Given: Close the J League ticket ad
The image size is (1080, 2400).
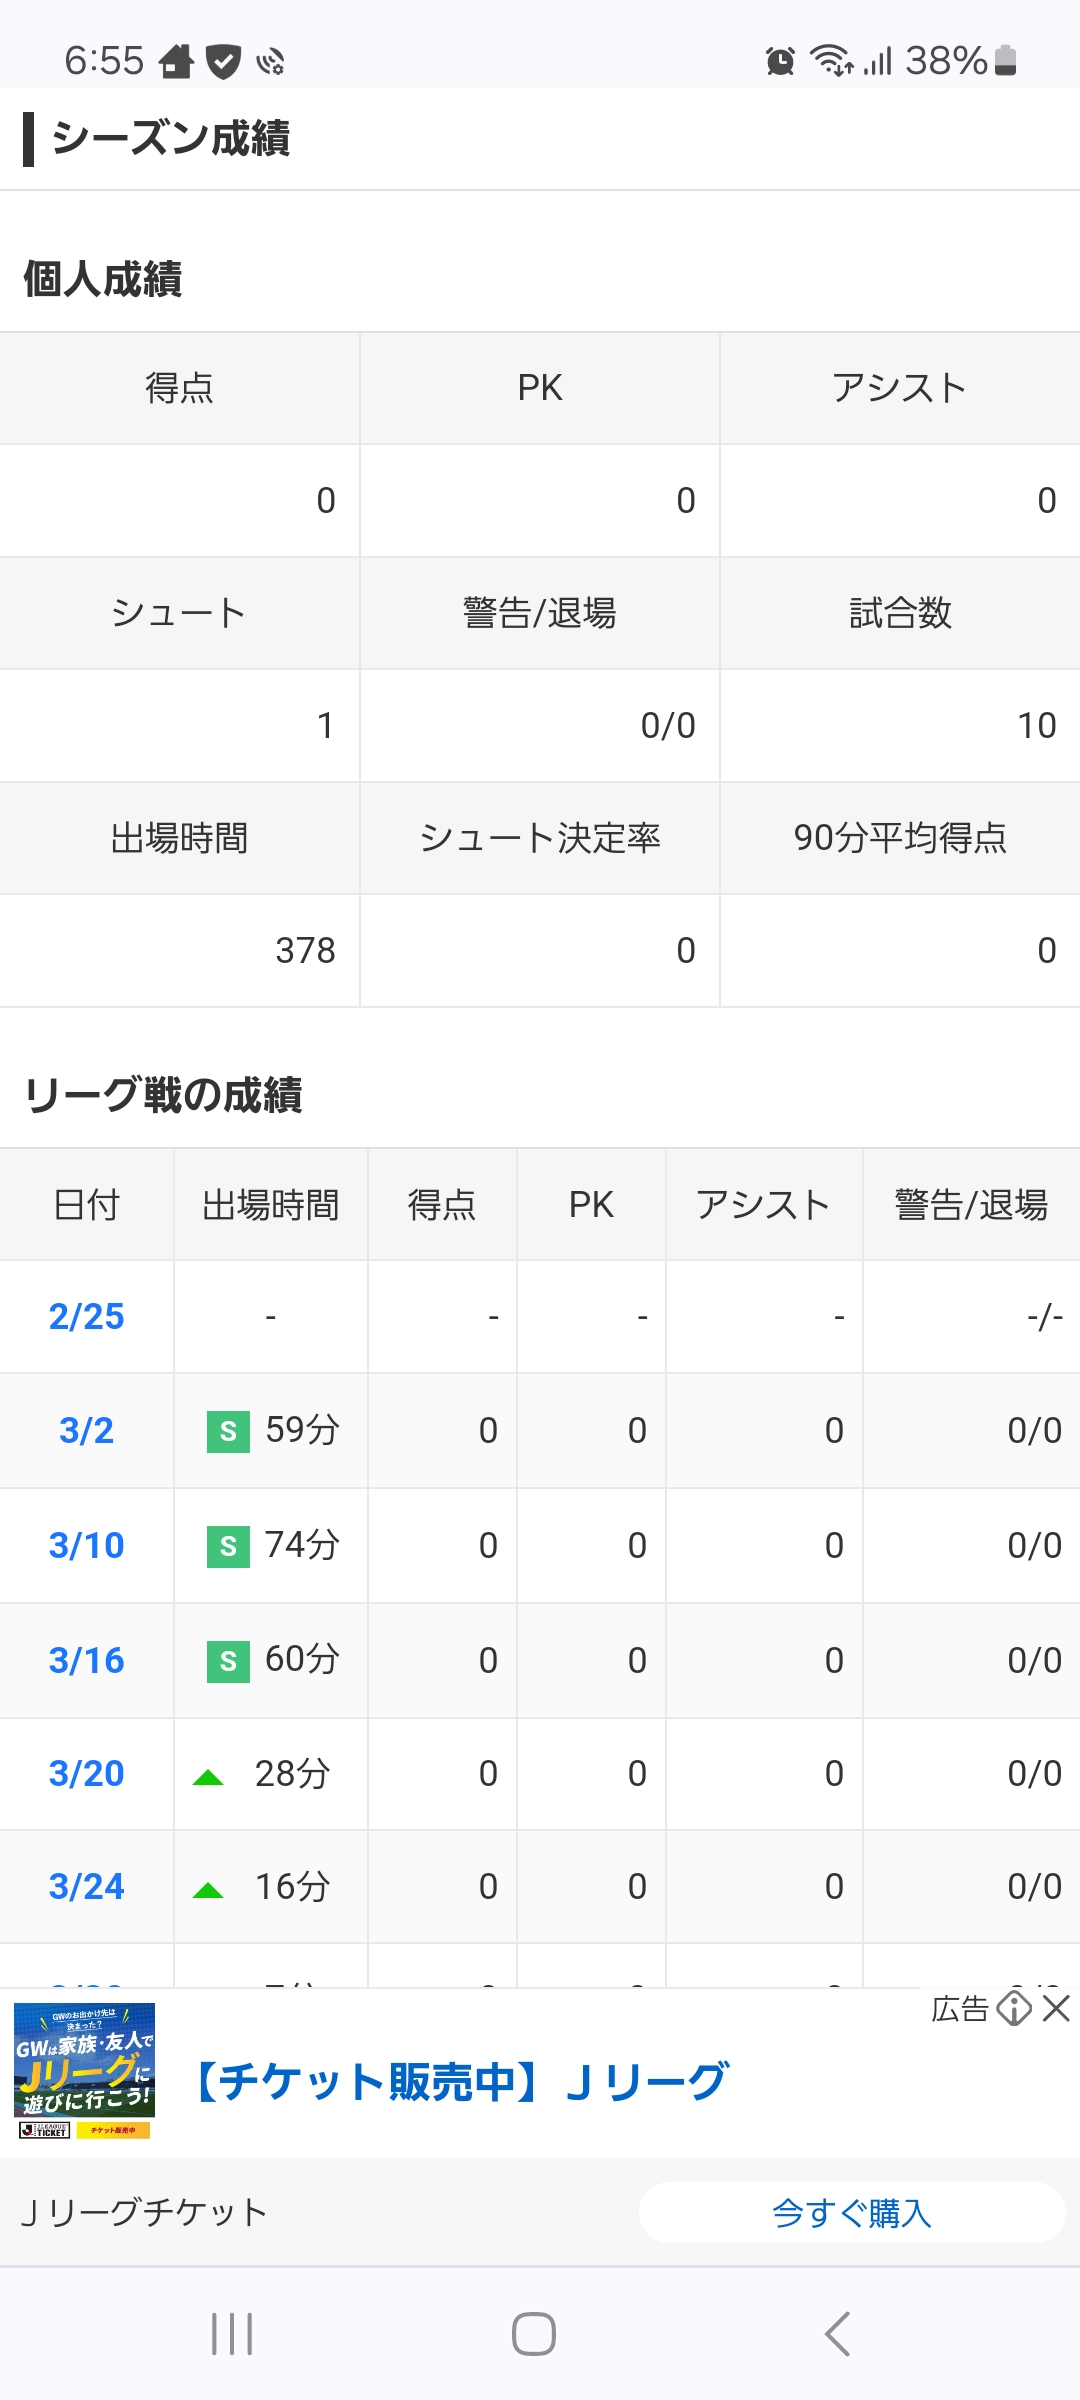Looking at the screenshot, I should (x=1056, y=2008).
